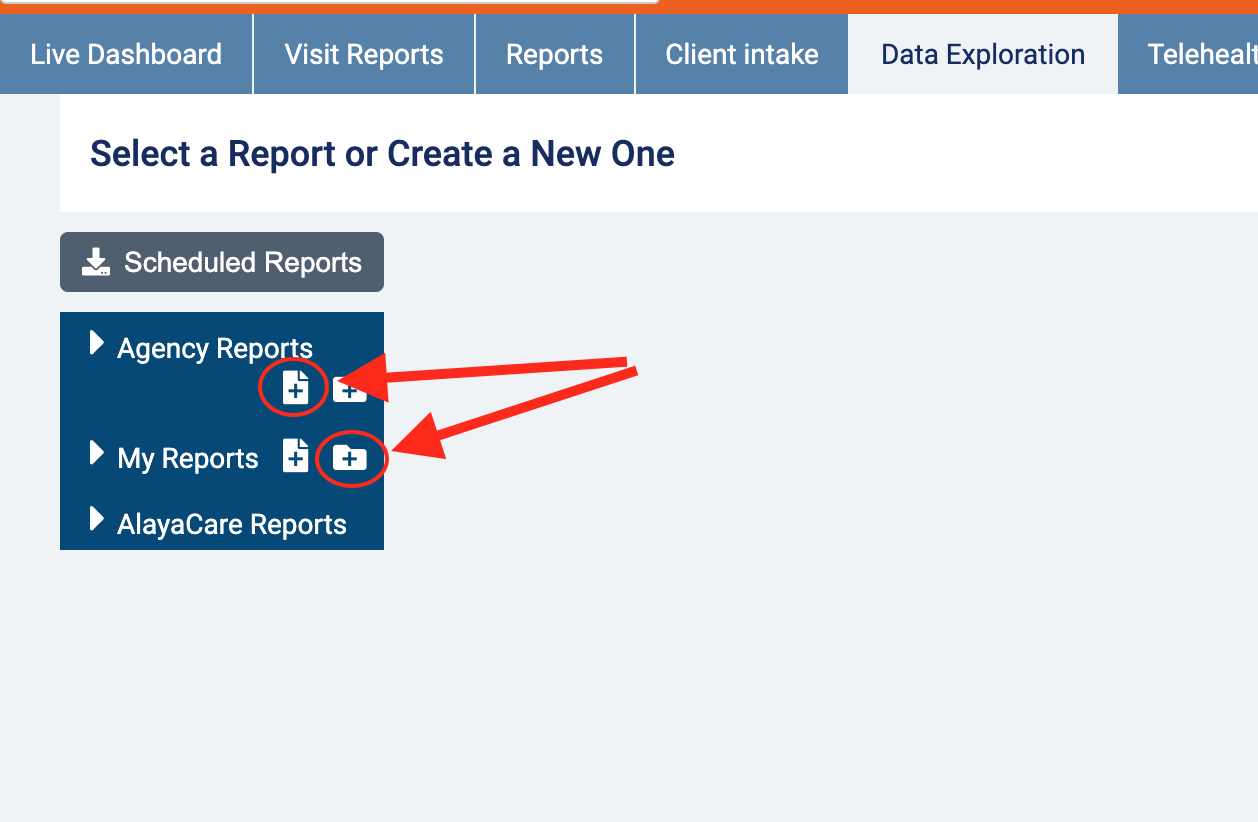Select the AlayaCare Reports folder label
The image size is (1258, 822).
(x=232, y=525)
